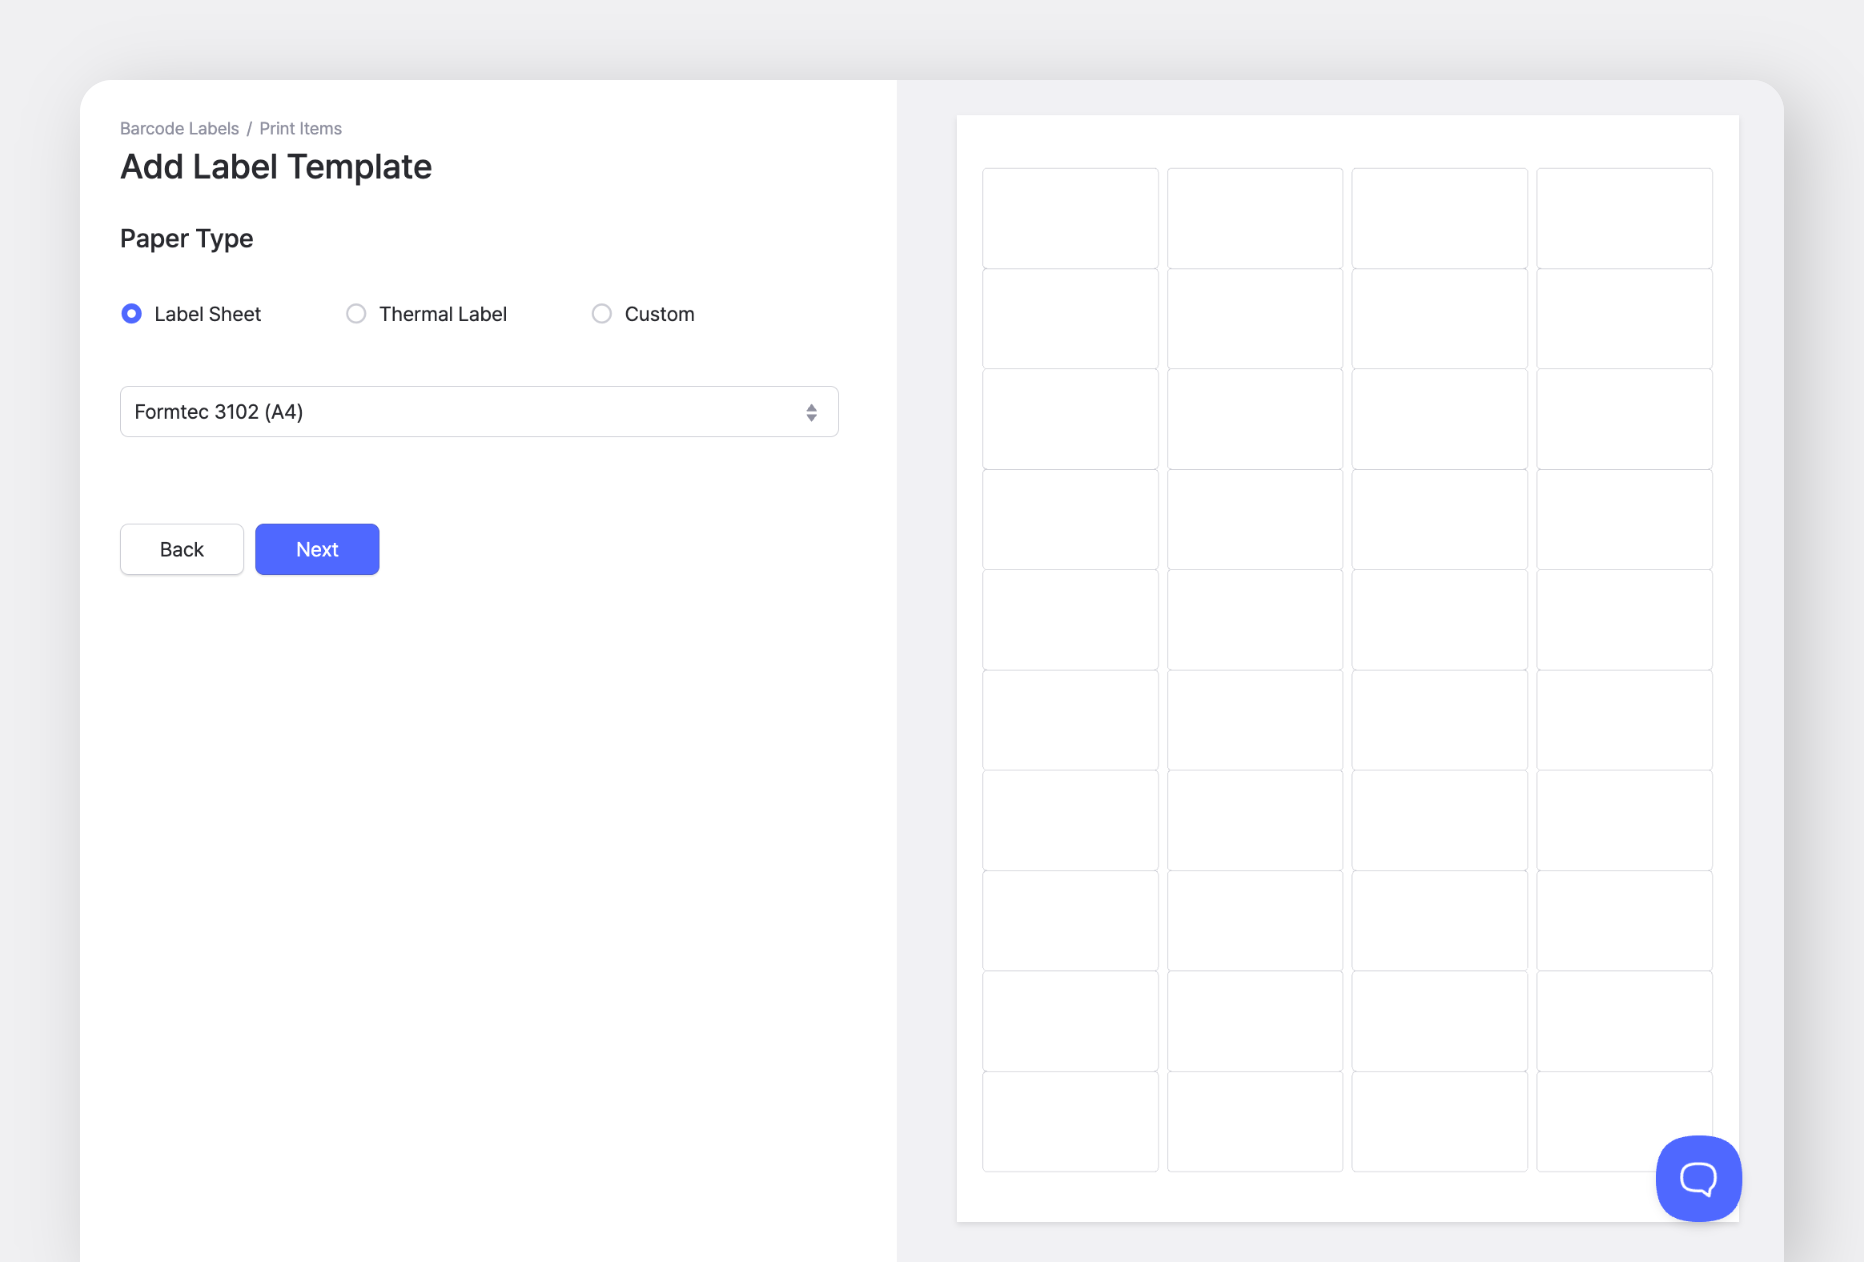Click top-right label cell in sheet preview
Image resolution: width=1864 pixels, height=1262 pixels.
point(1624,218)
